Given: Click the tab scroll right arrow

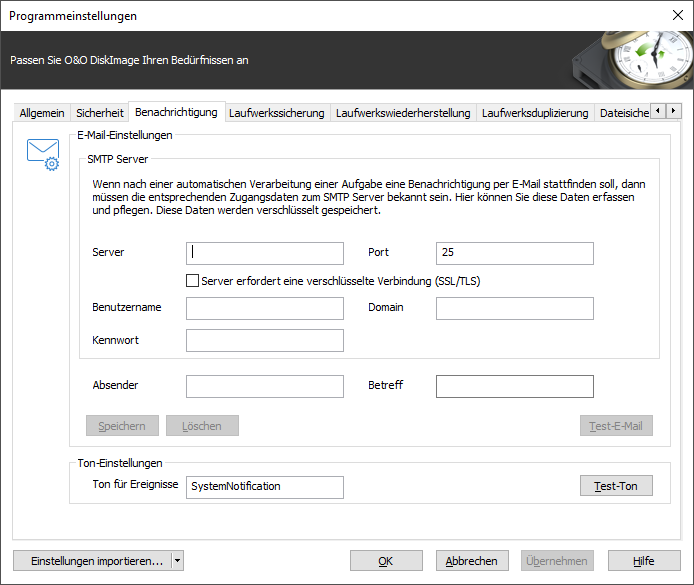Looking at the screenshot, I should coord(674,110).
